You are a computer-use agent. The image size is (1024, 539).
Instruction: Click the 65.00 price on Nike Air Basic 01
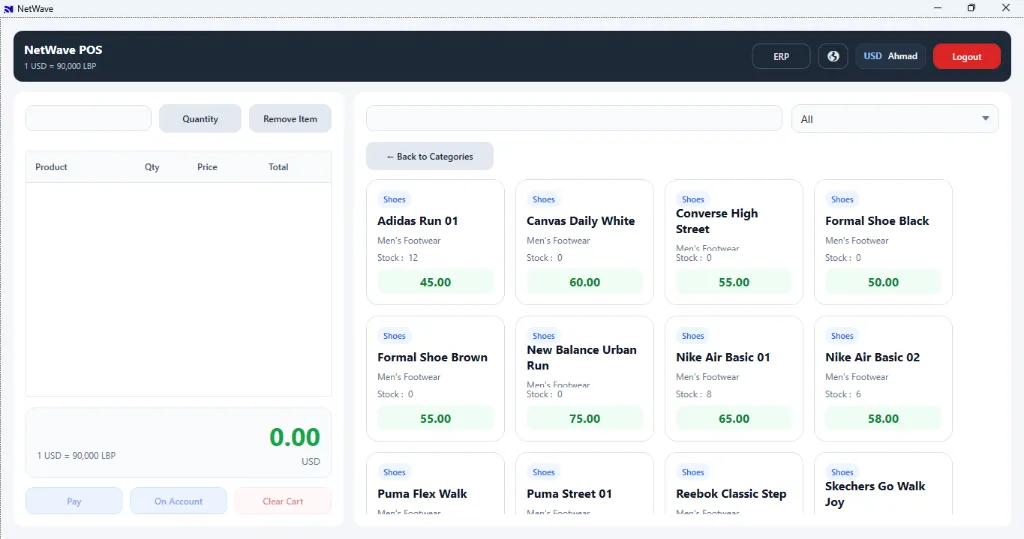click(x=734, y=419)
